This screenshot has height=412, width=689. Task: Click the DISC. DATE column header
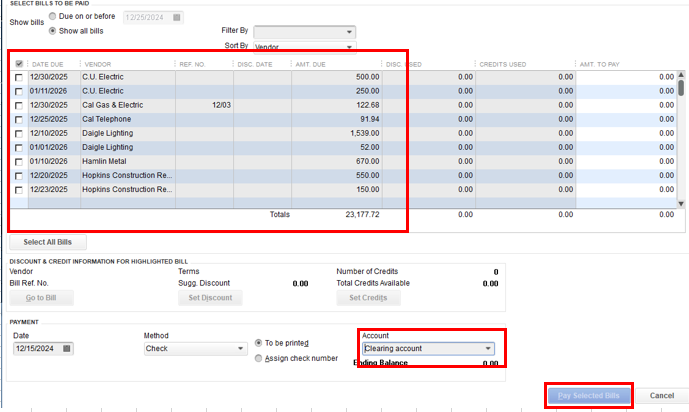255,64
